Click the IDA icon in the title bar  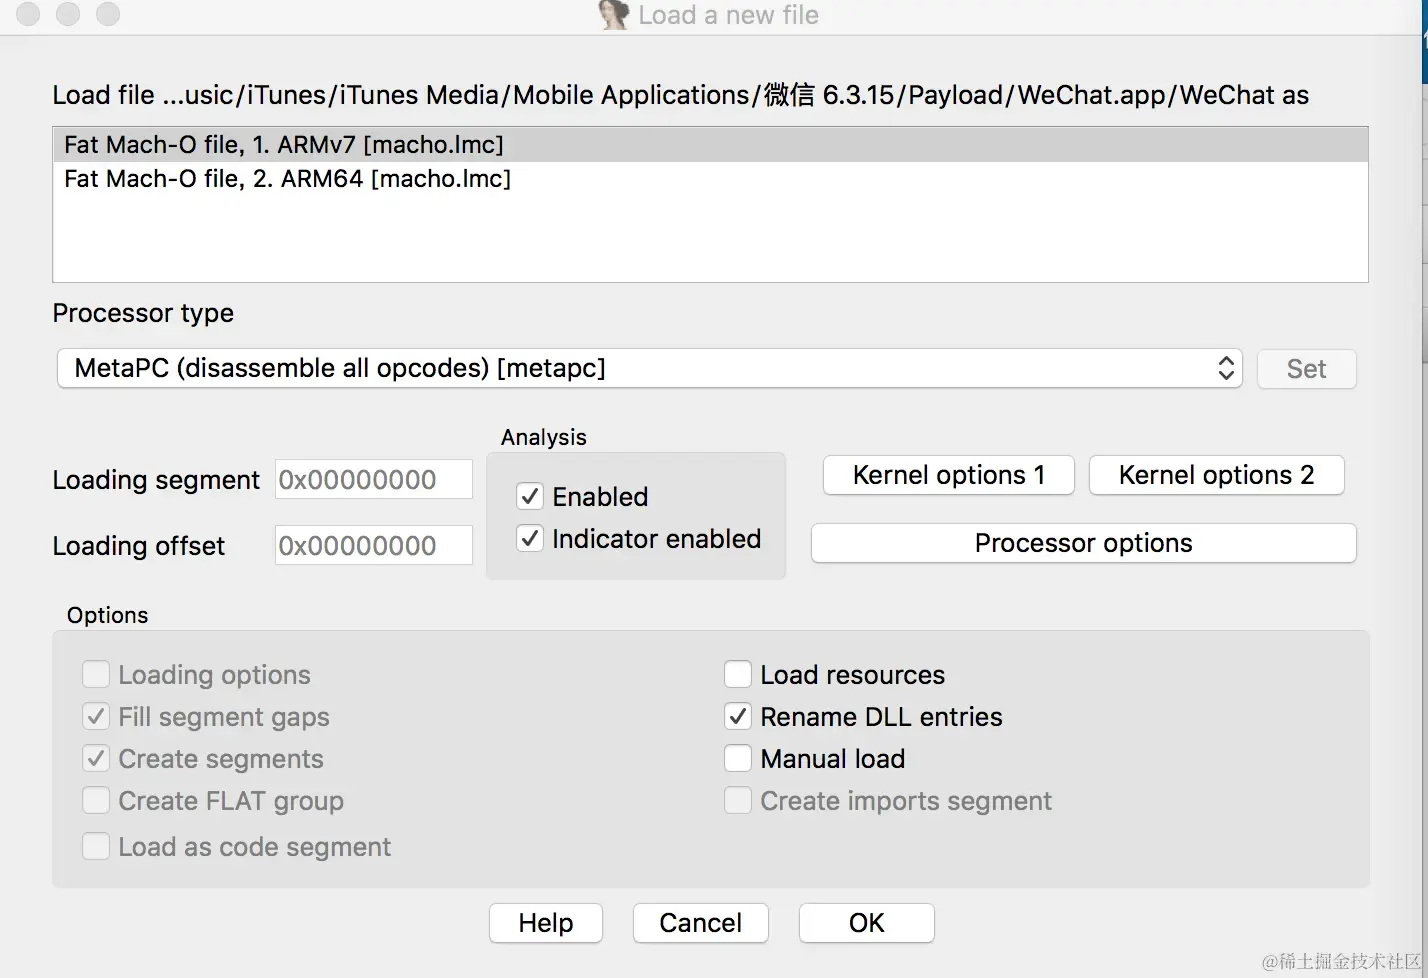(613, 15)
